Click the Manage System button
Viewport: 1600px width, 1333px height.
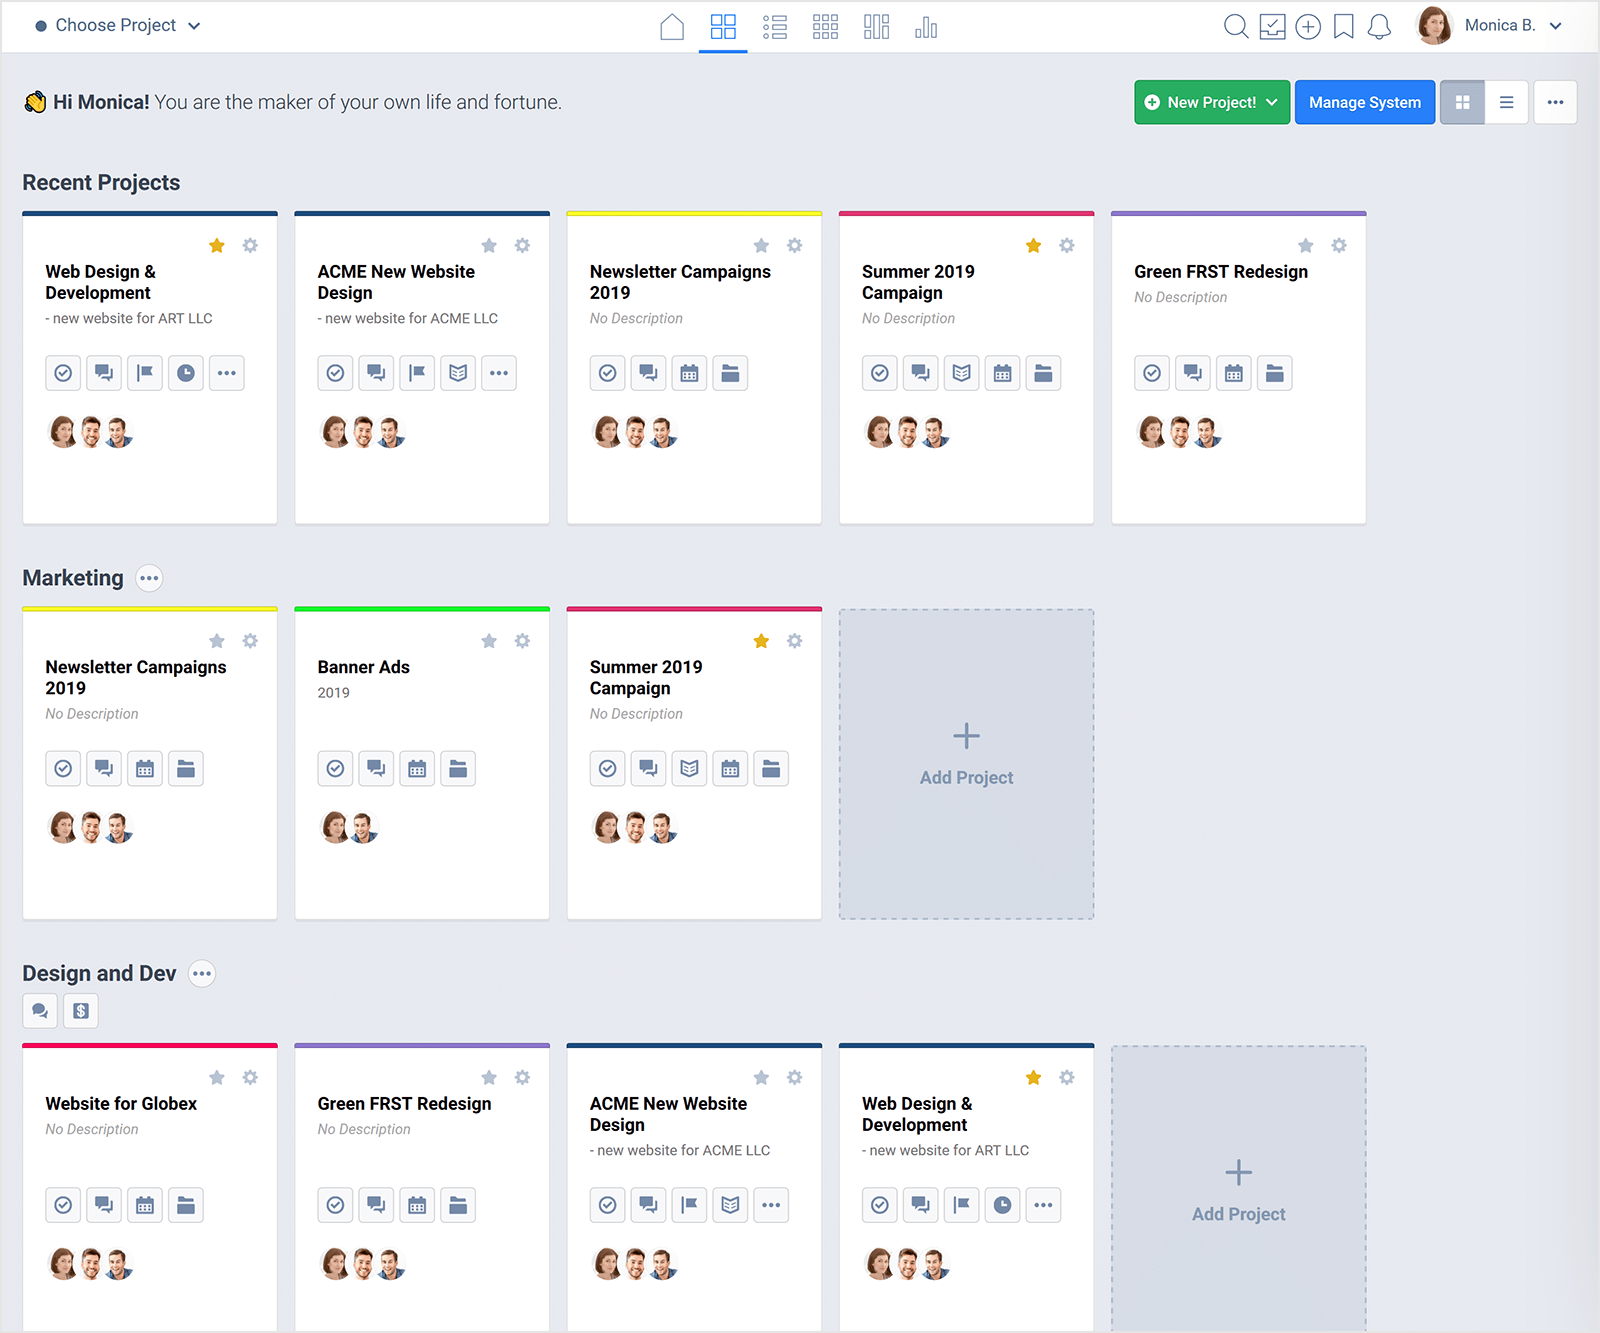click(x=1364, y=102)
